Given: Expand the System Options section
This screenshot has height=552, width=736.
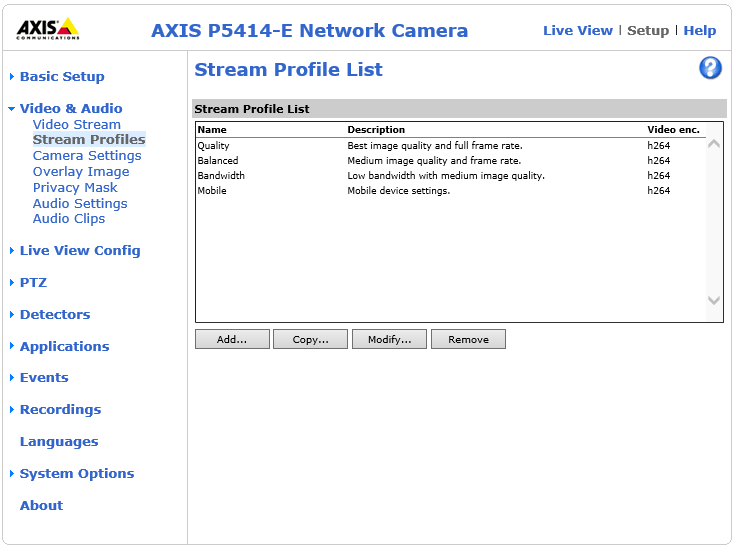Looking at the screenshot, I should click(x=77, y=474).
